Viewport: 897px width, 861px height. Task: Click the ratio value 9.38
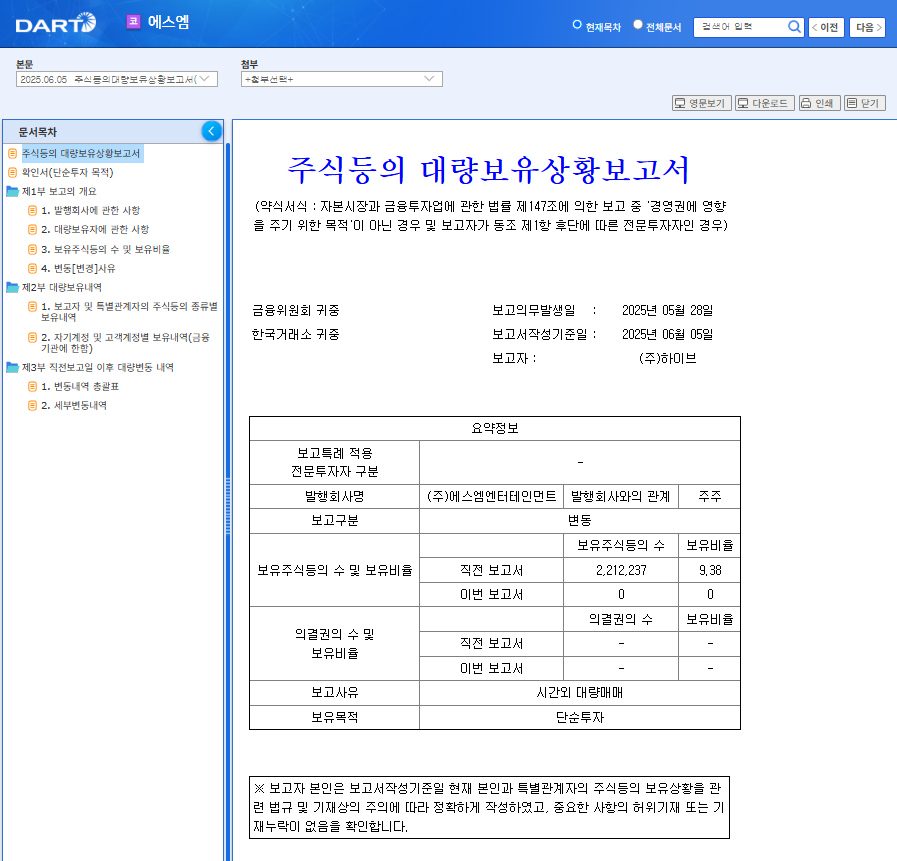(710, 570)
